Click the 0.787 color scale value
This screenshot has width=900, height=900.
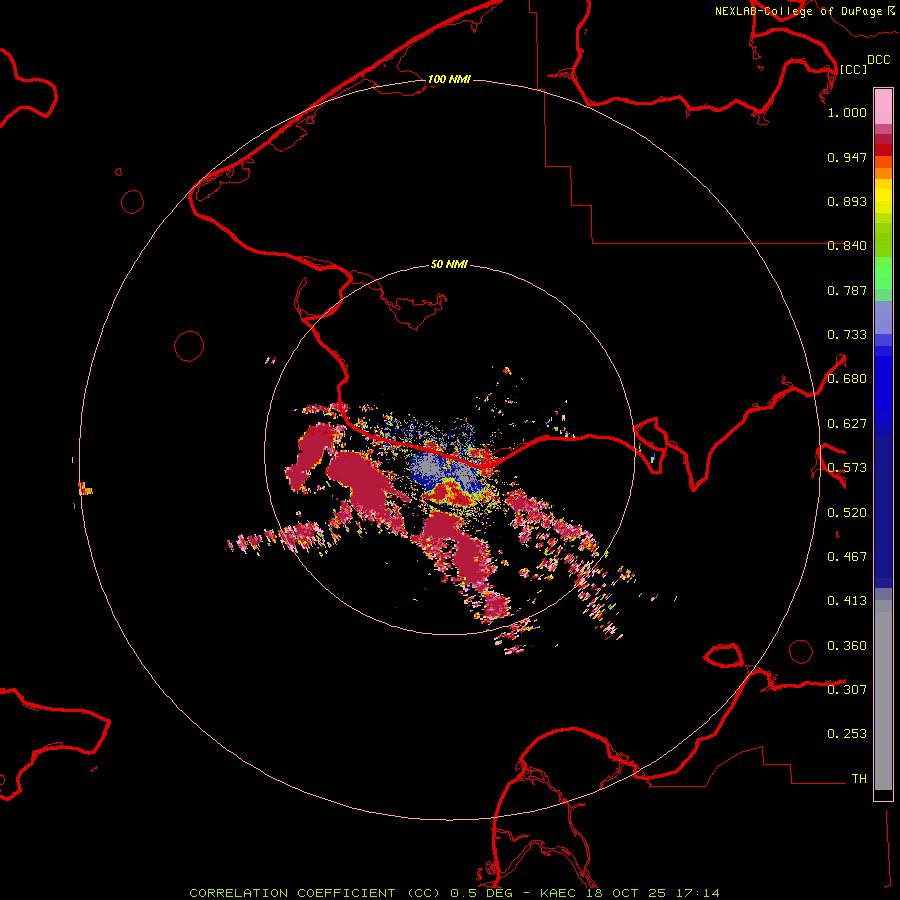pos(847,290)
